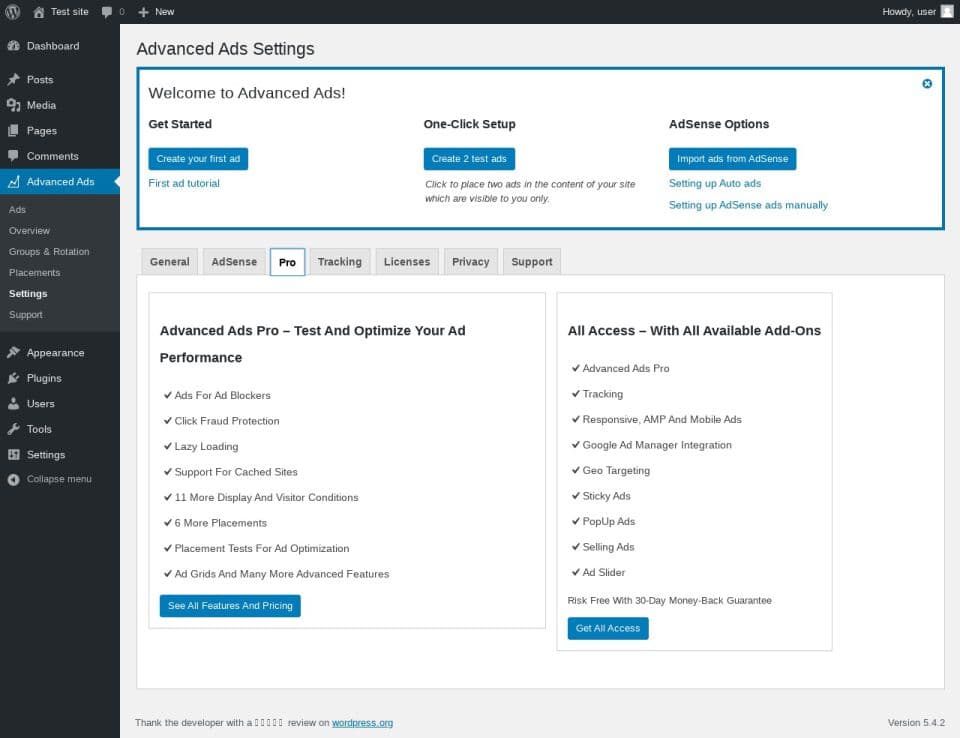
Task: Click Import ads from AdSense button
Action: pyautogui.click(x=732, y=159)
